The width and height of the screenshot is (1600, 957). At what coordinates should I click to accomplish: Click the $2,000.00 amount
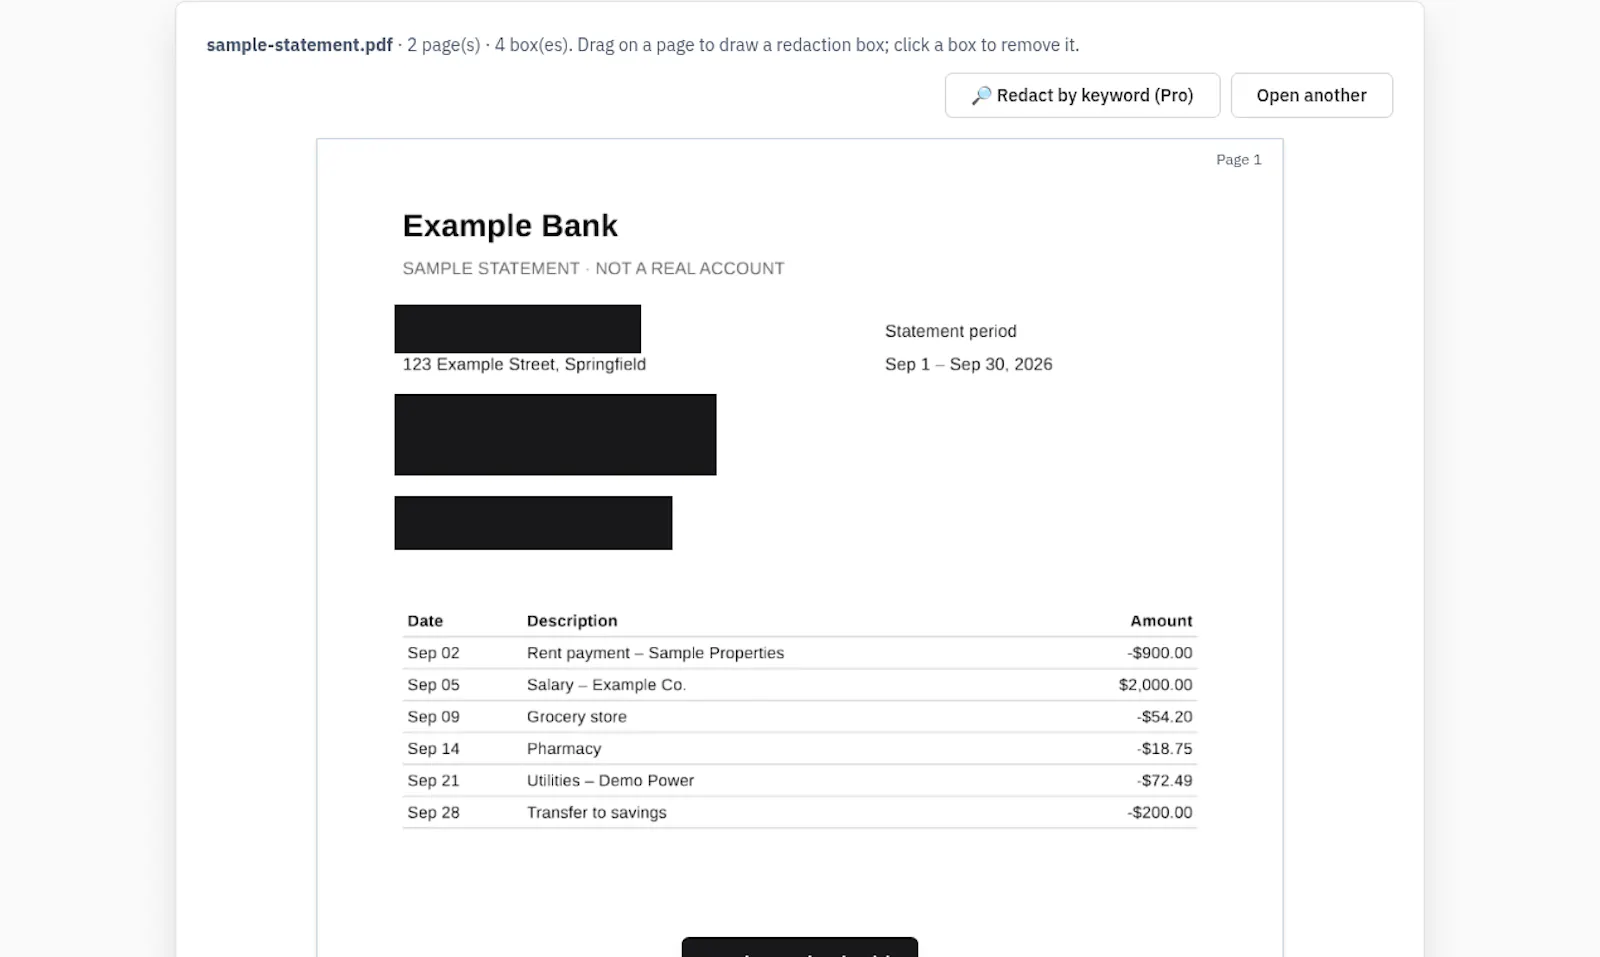(x=1155, y=685)
